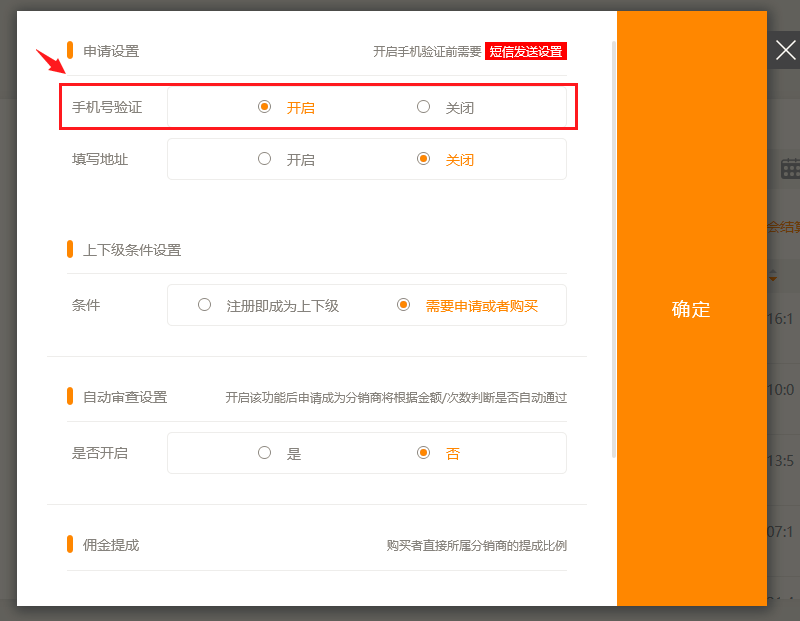Image resolution: width=800 pixels, height=621 pixels.
Task: Click the sort arrow icon in table header
Action: tap(773, 275)
